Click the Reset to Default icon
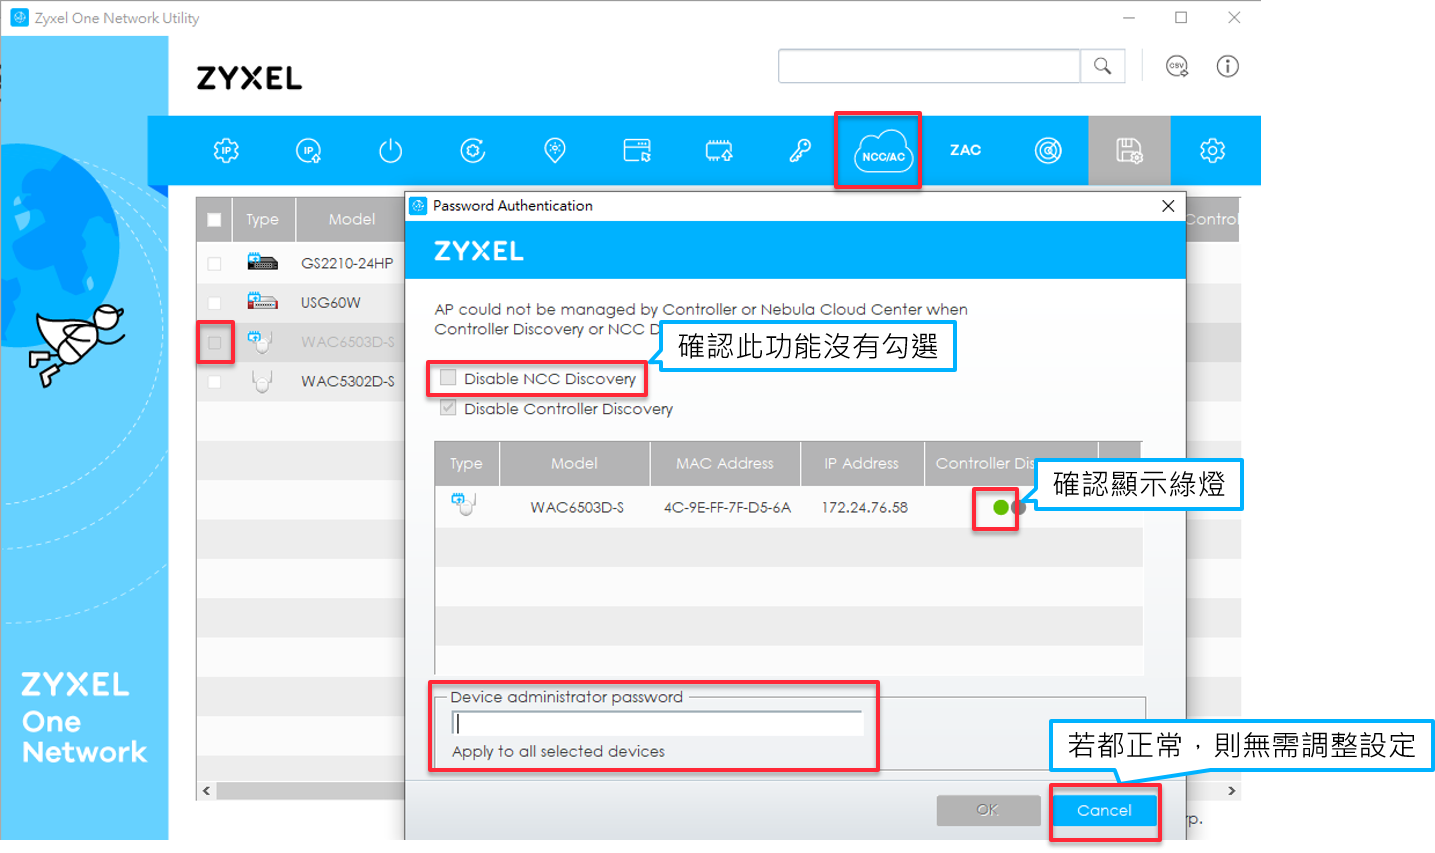The width and height of the screenshot is (1435, 853). click(x=472, y=151)
